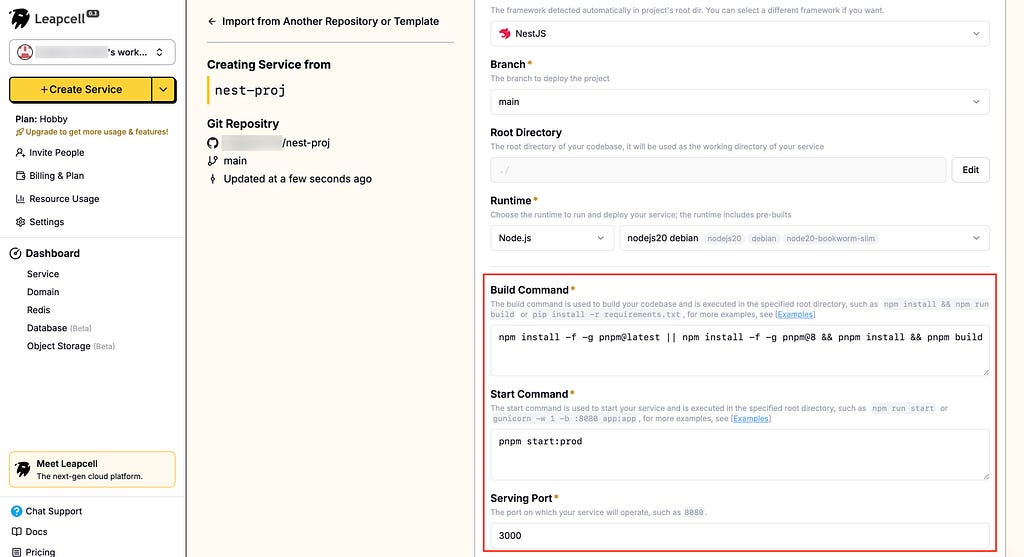Click the back arrow beside Import from Another Repository

[212, 22]
